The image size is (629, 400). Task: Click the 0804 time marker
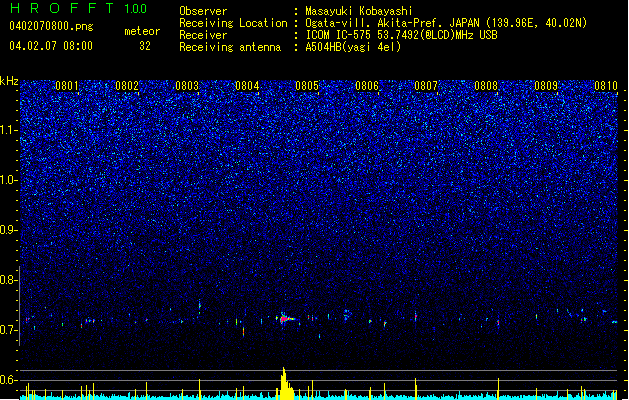pos(247,86)
